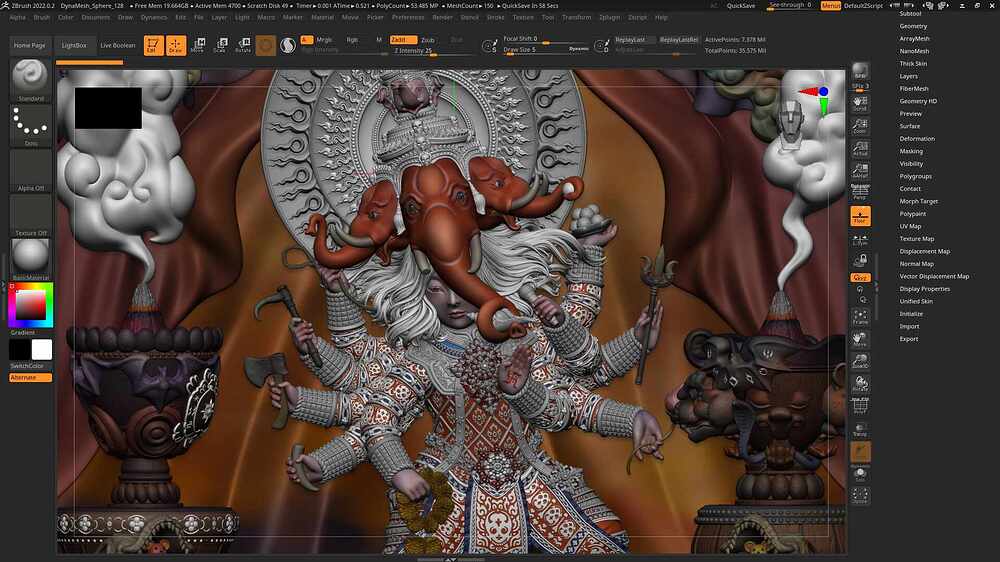Click the Rotate view icon in right shelf
The image size is (1000, 562).
click(860, 384)
